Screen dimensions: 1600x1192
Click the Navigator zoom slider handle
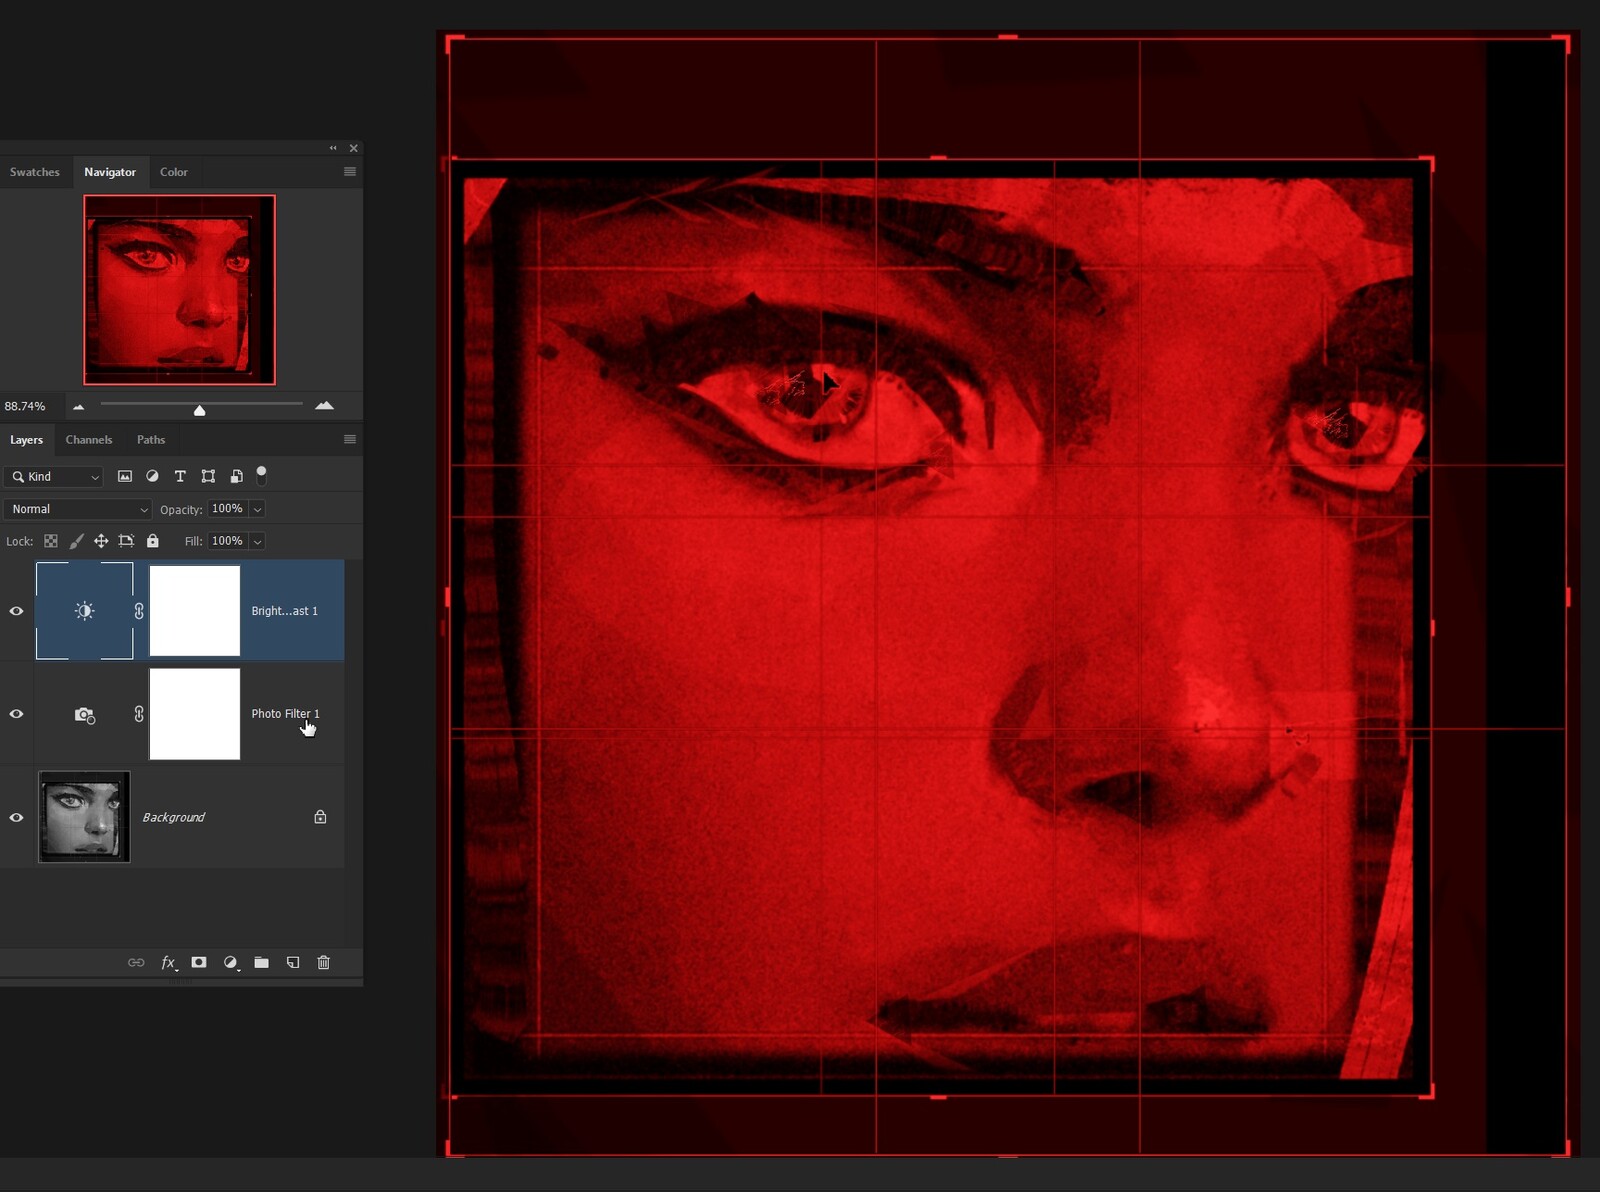tap(199, 410)
